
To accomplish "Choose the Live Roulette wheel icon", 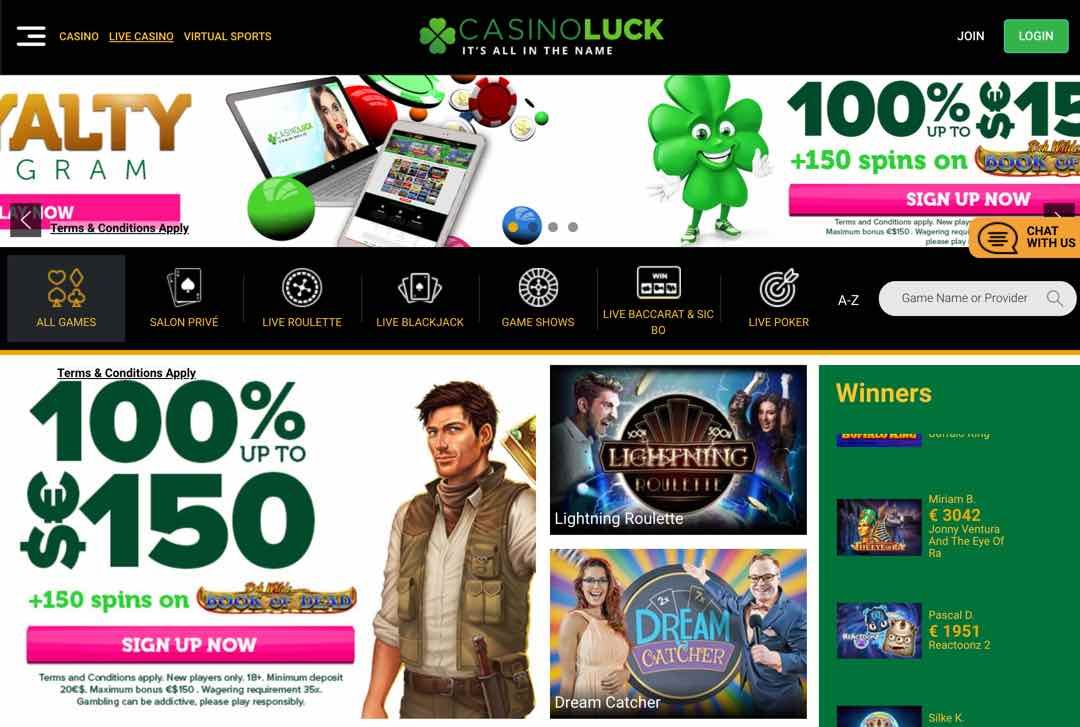I will (302, 287).
